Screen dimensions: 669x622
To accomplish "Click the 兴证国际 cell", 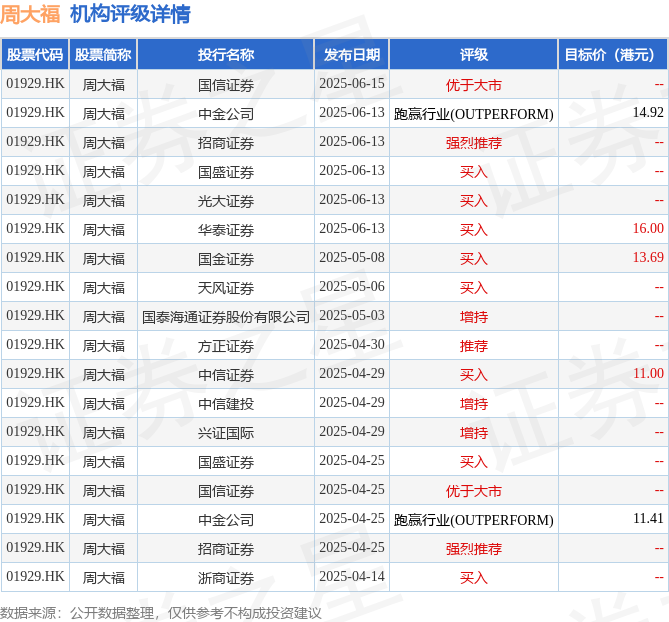I will click(x=226, y=433).
